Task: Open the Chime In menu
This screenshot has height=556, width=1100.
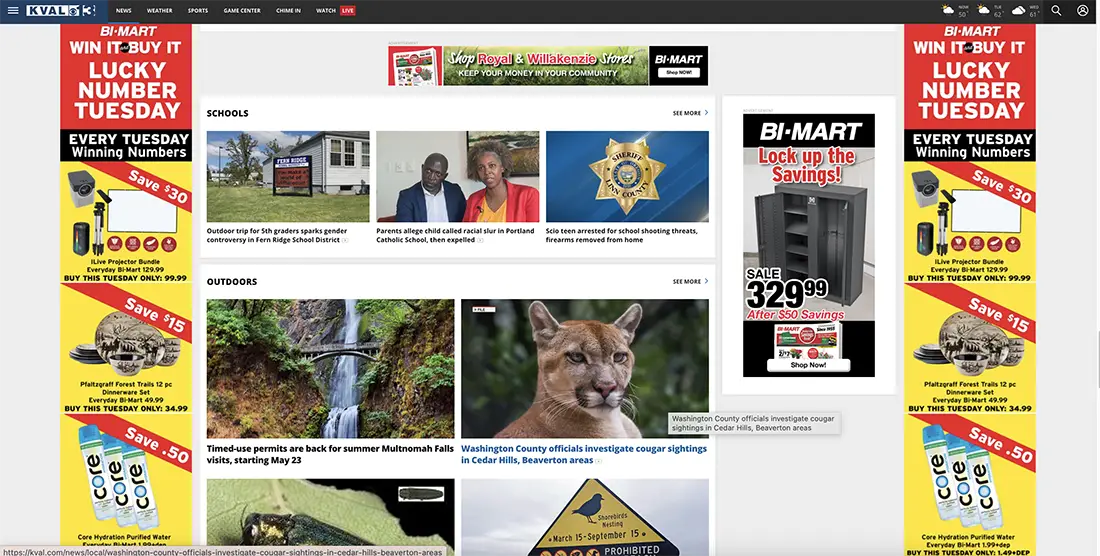Action: (x=288, y=11)
